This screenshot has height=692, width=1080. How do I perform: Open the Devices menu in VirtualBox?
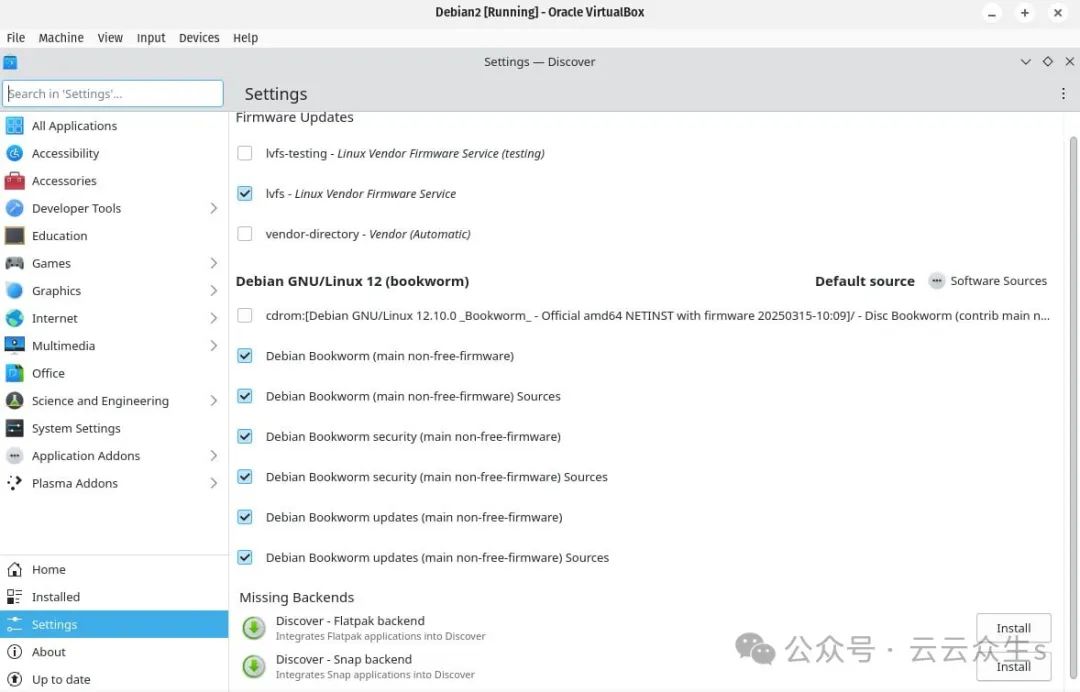pyautogui.click(x=199, y=38)
